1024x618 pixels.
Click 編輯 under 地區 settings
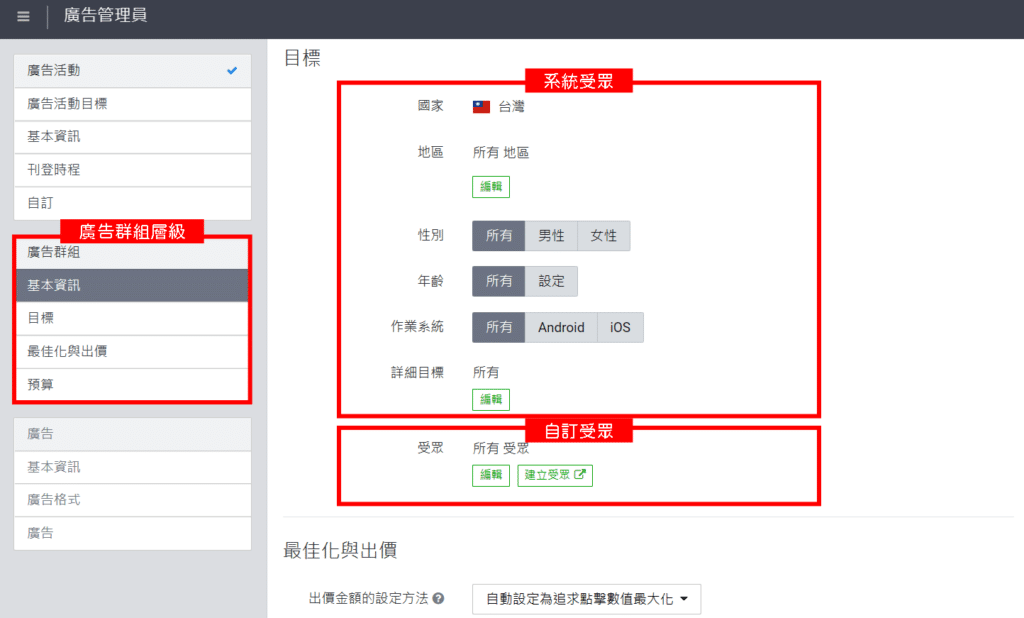coord(490,186)
